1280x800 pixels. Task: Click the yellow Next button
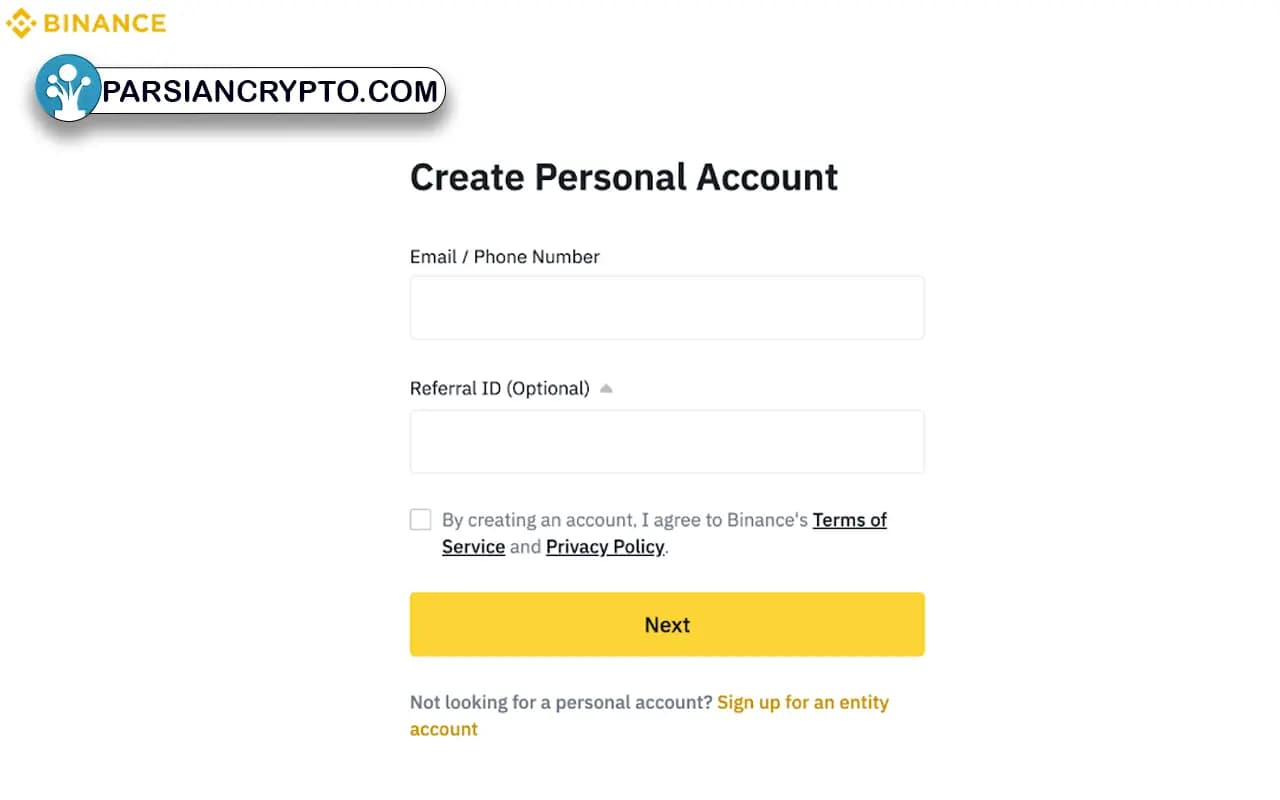[x=667, y=624]
